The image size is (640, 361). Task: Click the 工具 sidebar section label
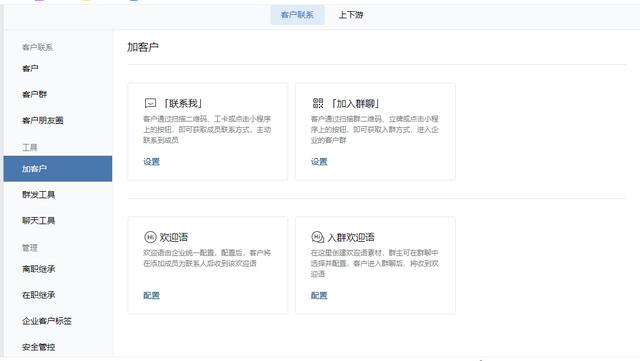[x=29, y=147]
